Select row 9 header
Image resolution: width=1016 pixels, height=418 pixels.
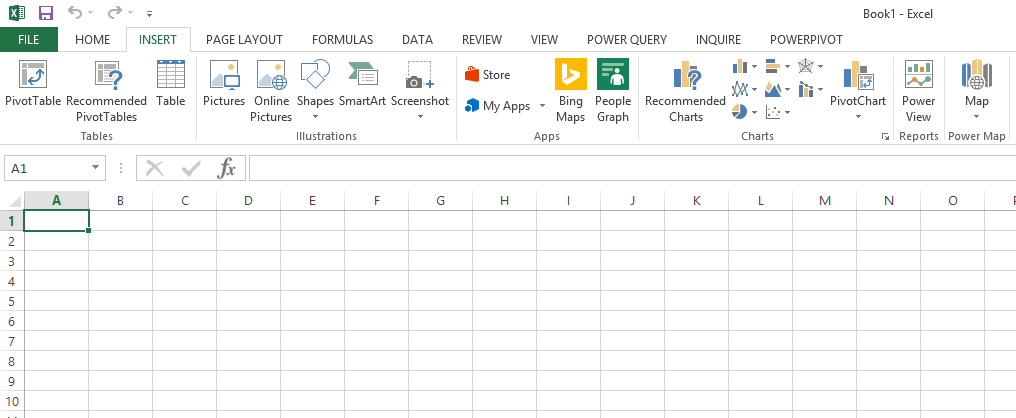click(x=11, y=382)
